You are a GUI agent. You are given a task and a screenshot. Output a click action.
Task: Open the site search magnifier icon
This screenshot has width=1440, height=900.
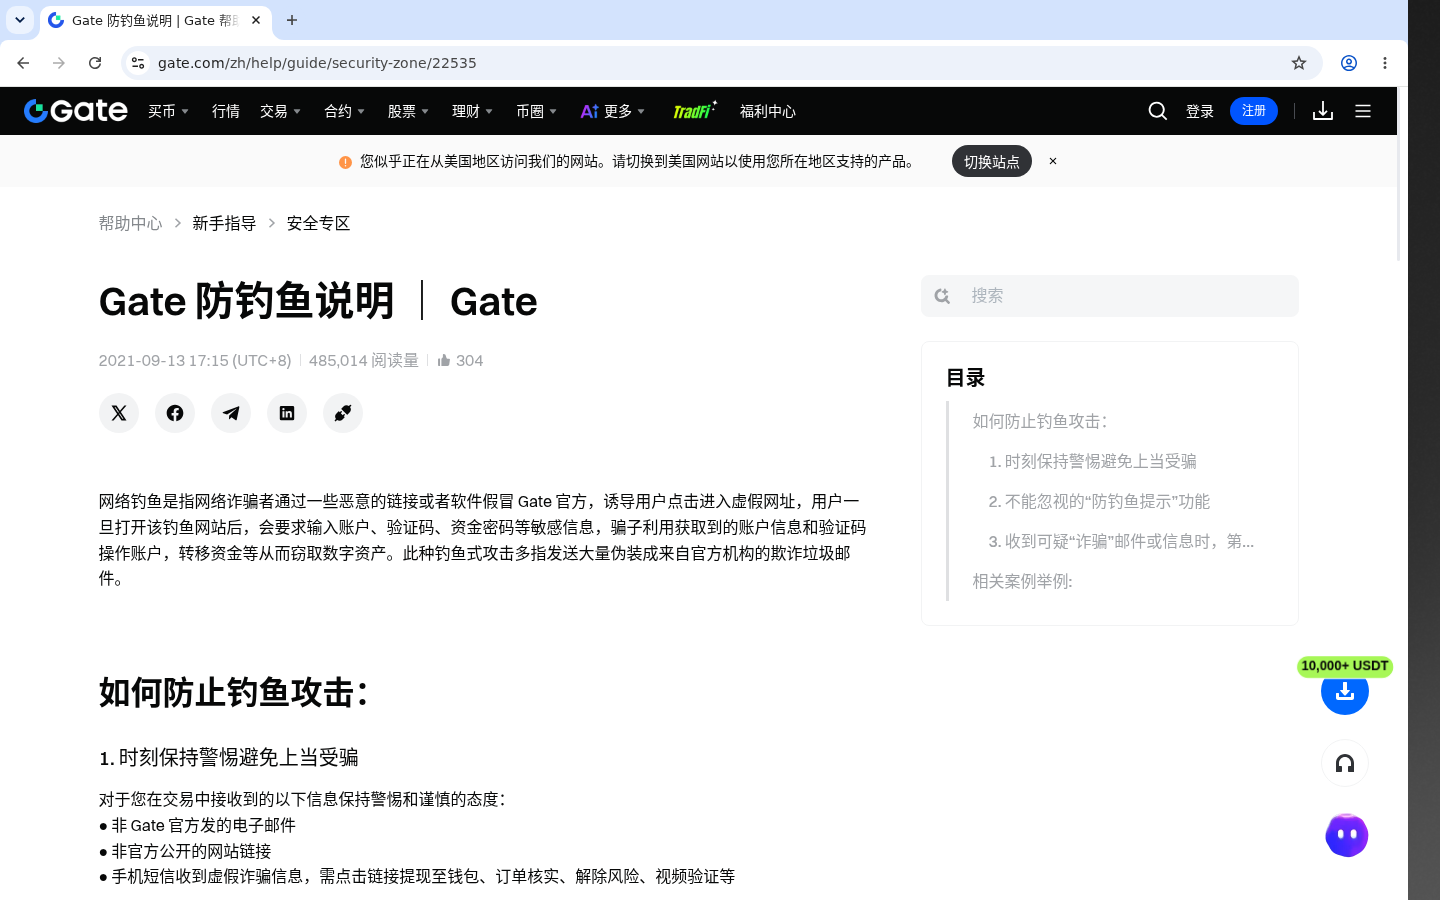coord(1158,111)
